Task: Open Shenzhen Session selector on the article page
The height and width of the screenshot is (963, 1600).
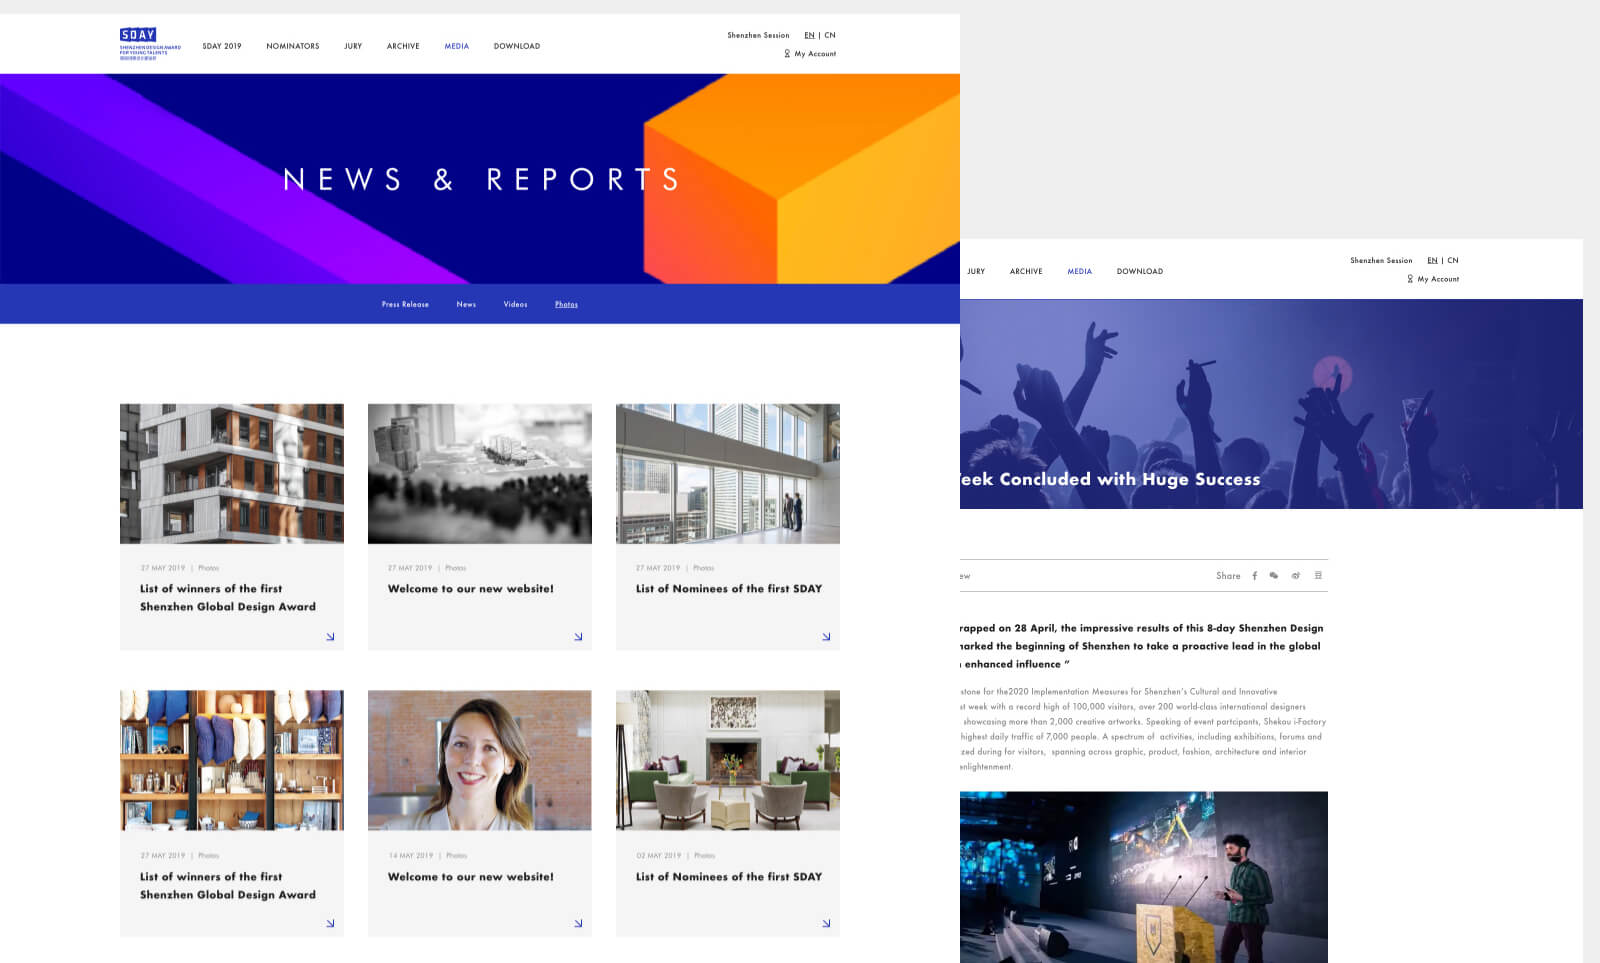Action: tap(1381, 260)
